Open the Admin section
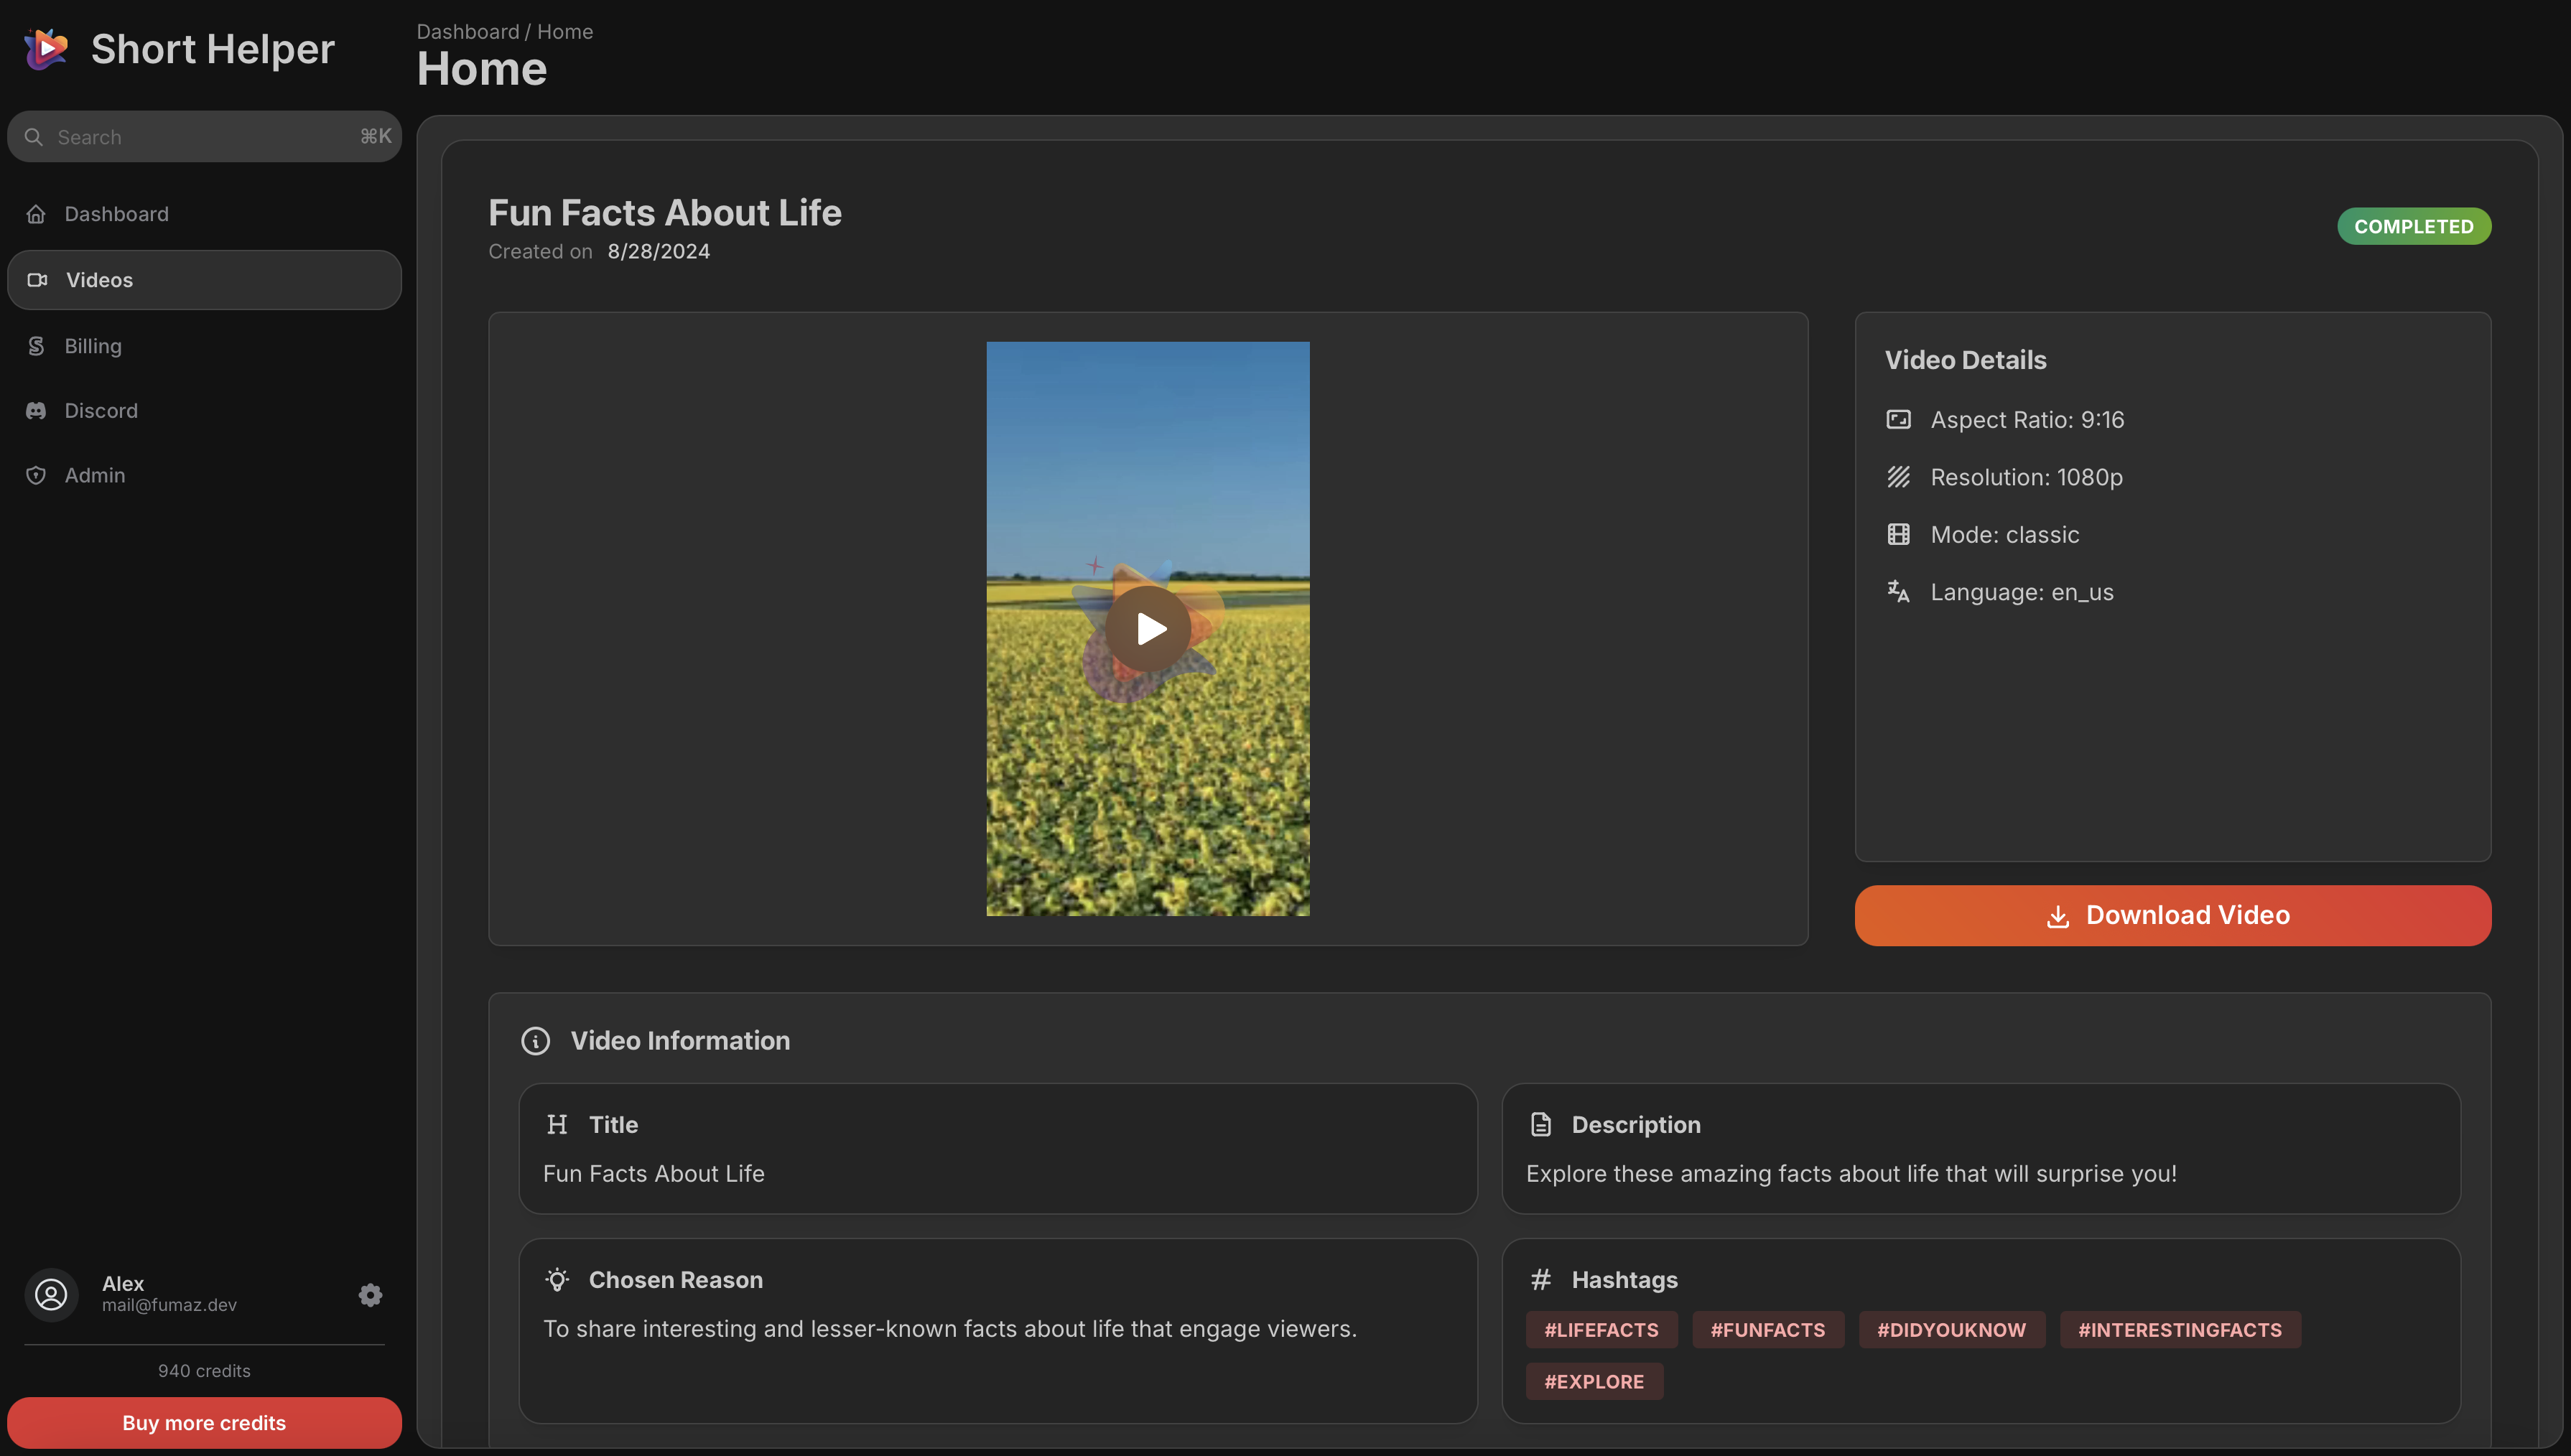The height and width of the screenshot is (1456, 2571). tap(95, 476)
